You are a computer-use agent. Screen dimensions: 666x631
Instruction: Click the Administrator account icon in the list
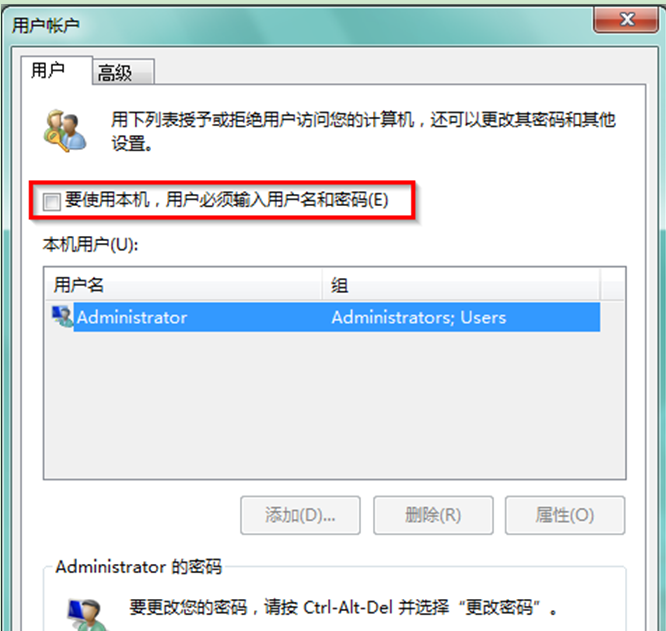[x=62, y=317]
